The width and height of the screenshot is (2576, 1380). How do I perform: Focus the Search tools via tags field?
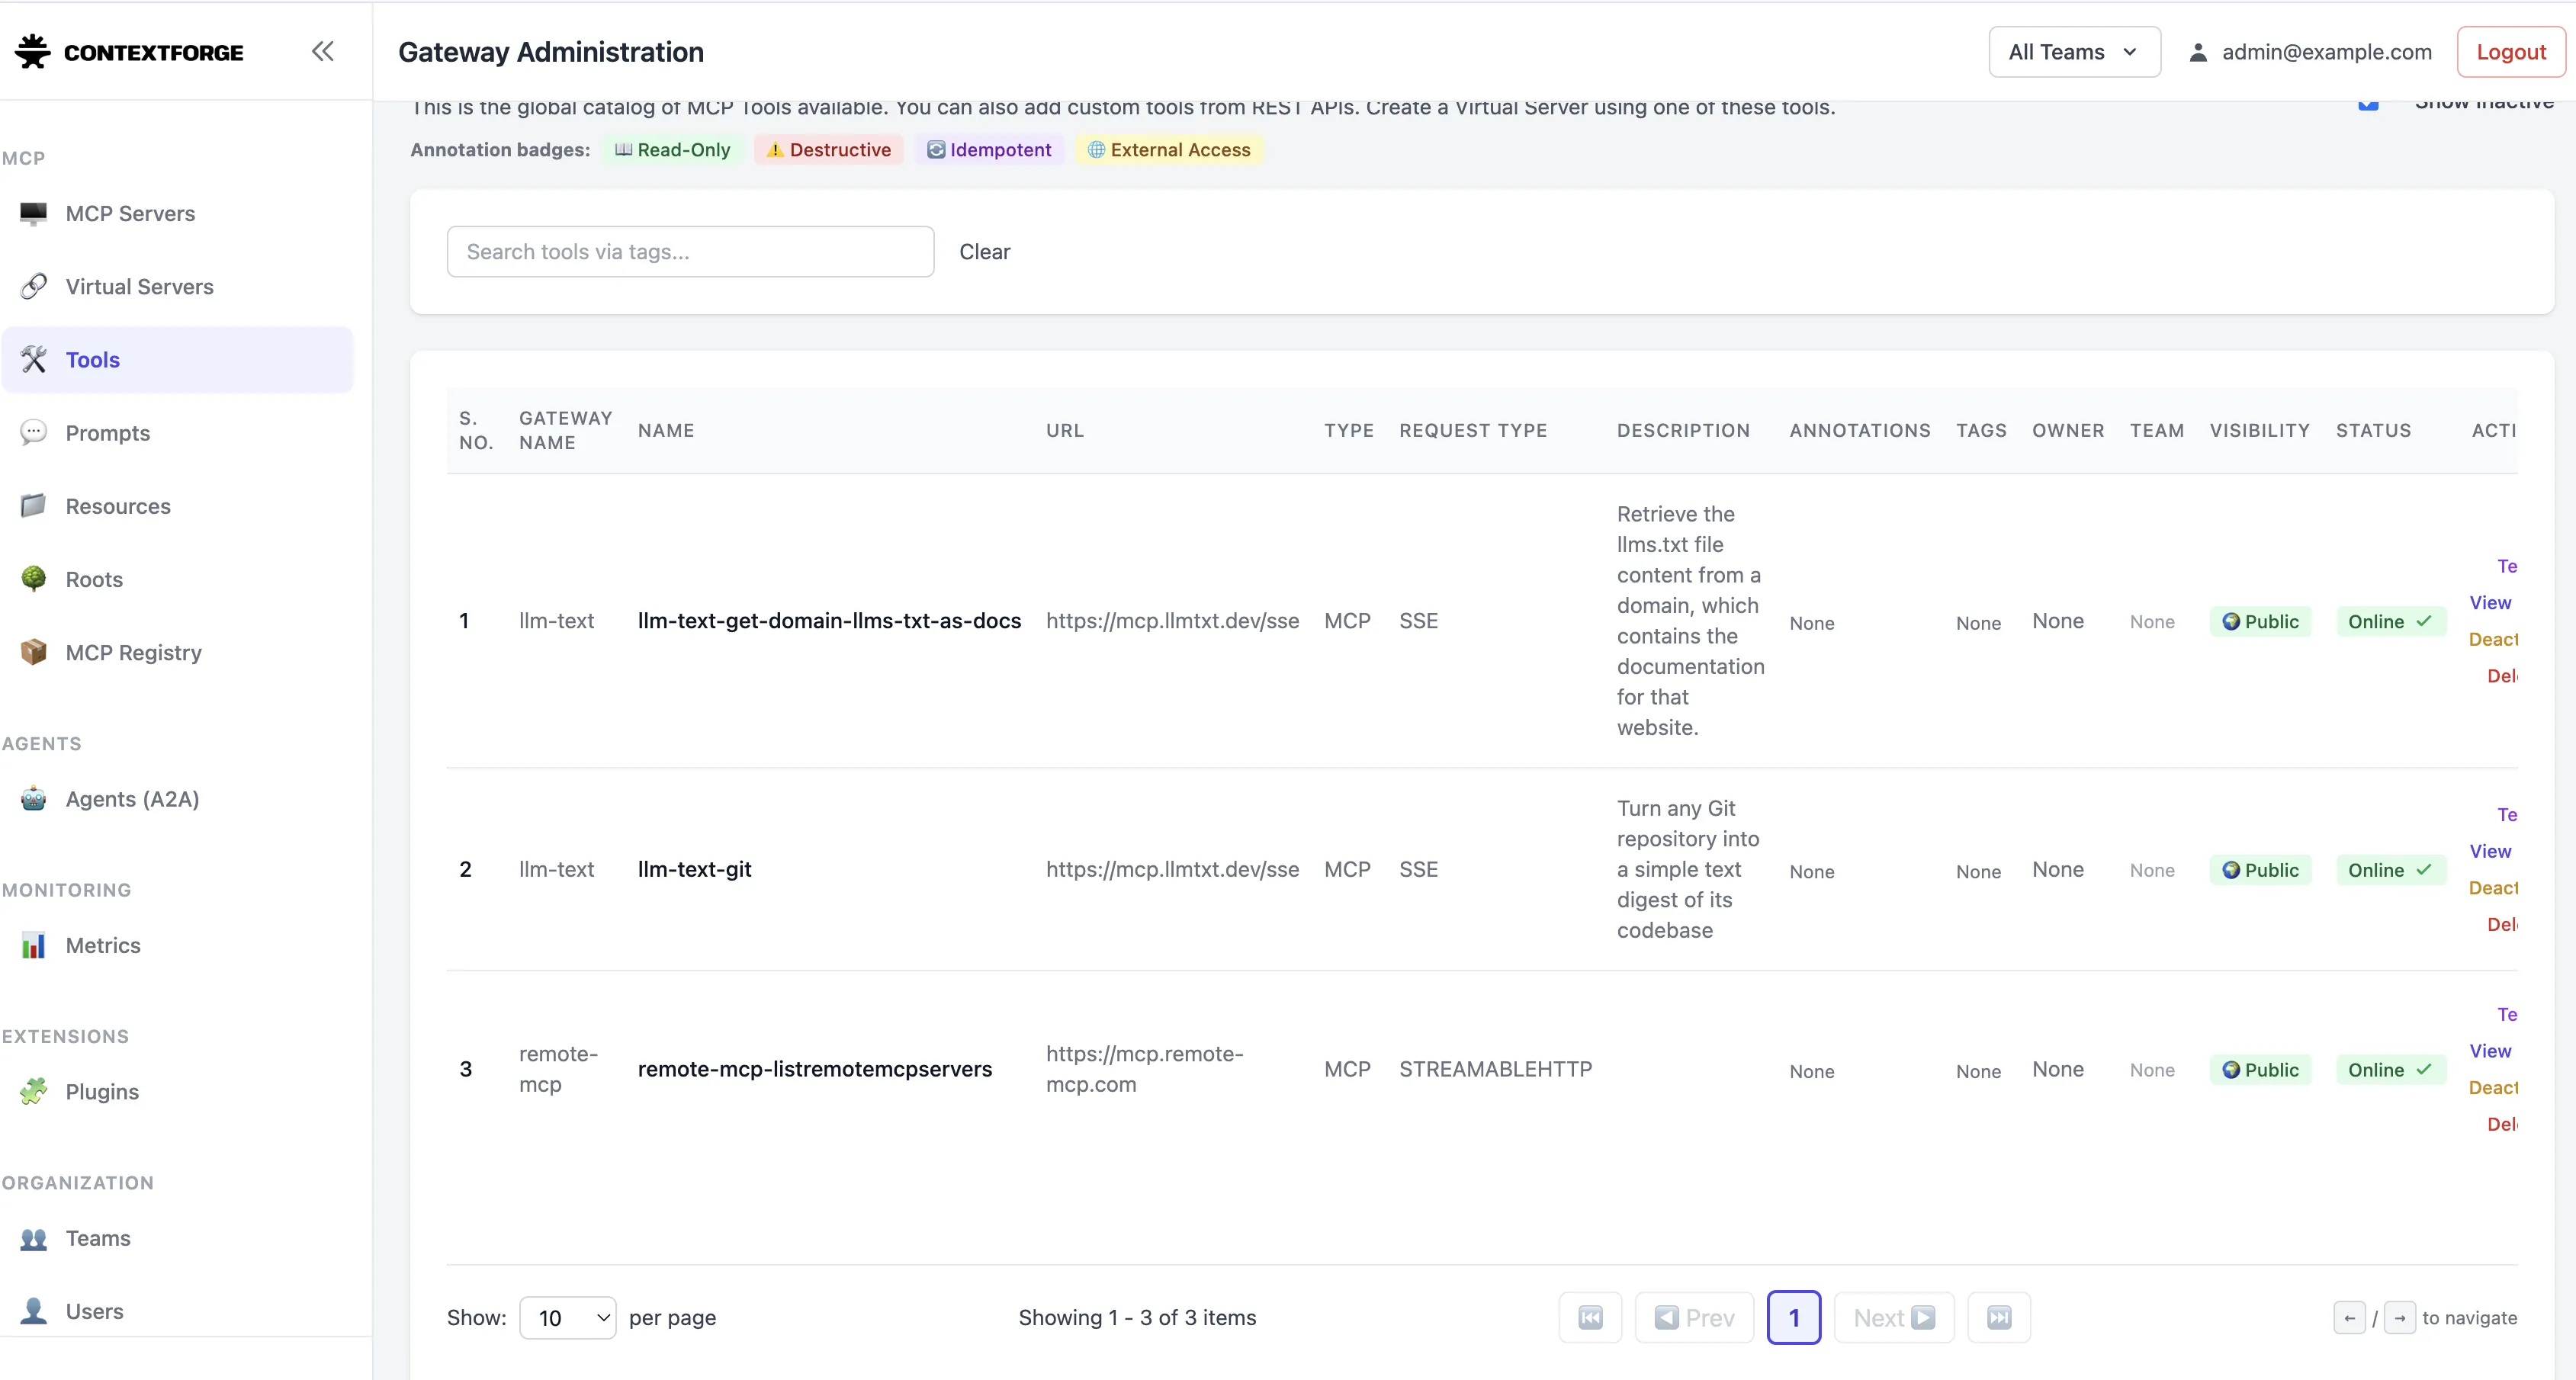pyautogui.click(x=690, y=252)
